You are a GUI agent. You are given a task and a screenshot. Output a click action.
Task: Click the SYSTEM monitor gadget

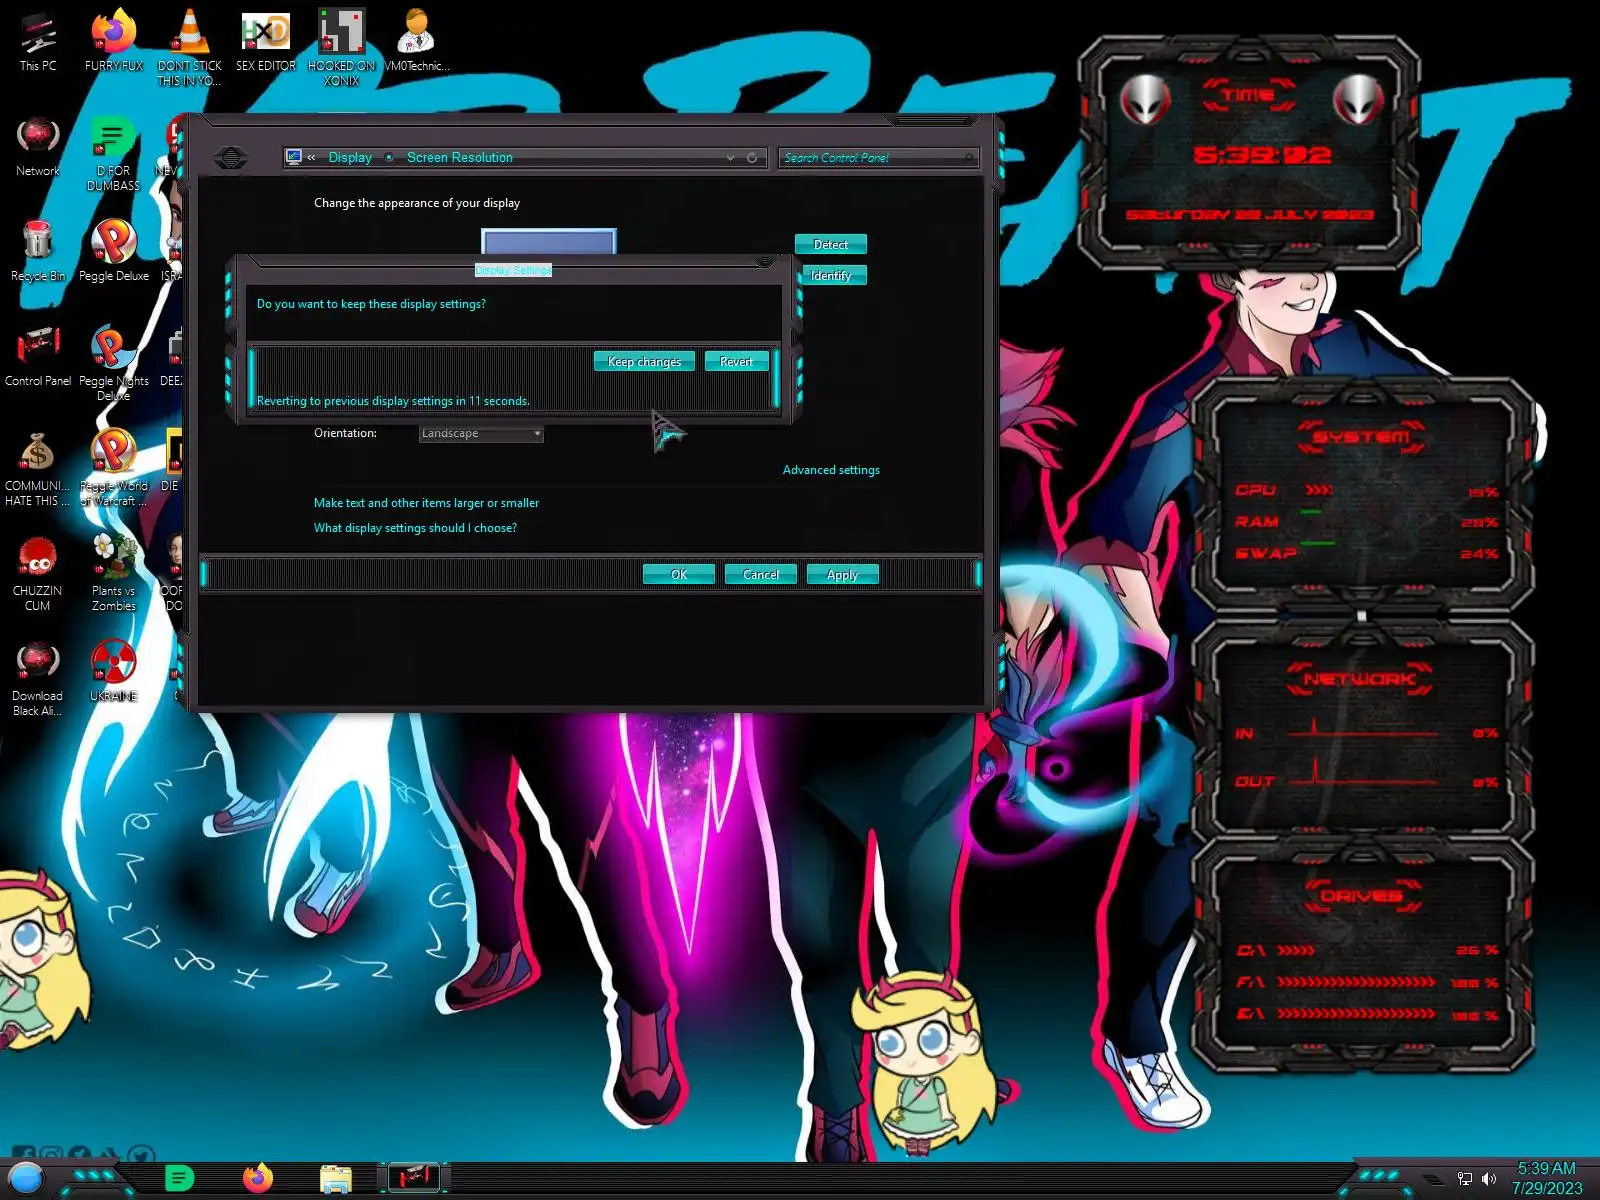click(x=1362, y=495)
